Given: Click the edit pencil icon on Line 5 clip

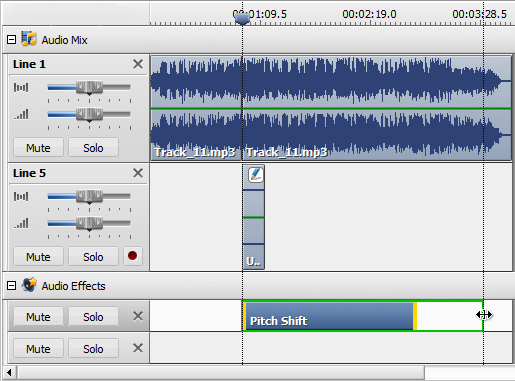Looking at the screenshot, I should (256, 175).
